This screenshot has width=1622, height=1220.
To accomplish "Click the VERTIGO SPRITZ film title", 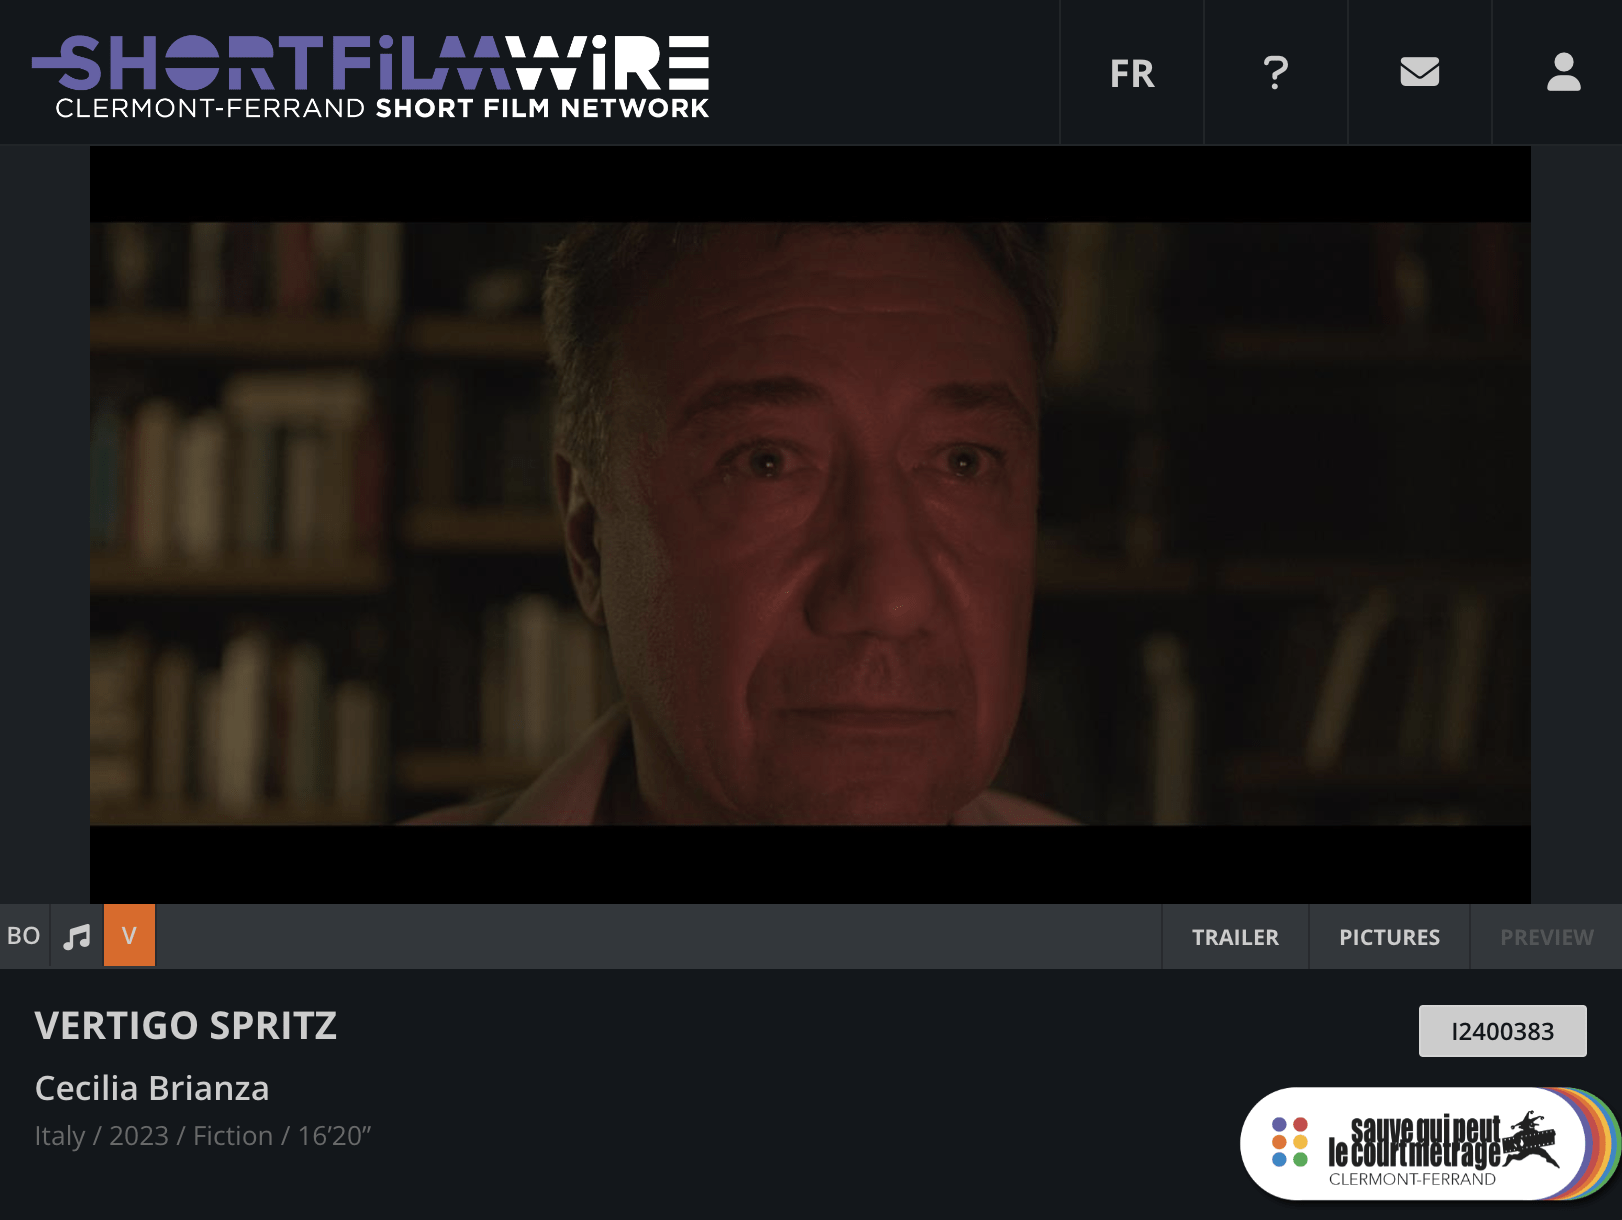I will [186, 1026].
